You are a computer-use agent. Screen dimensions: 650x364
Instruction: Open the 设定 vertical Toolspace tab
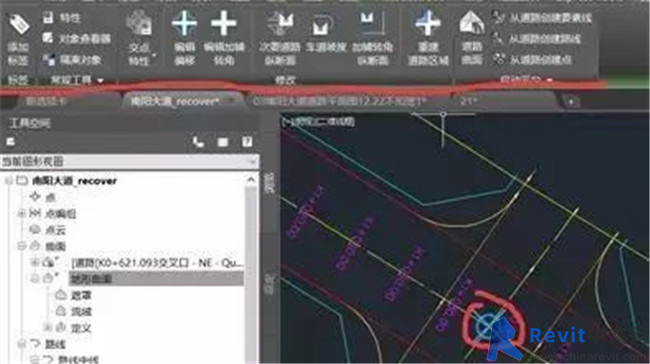(269, 285)
